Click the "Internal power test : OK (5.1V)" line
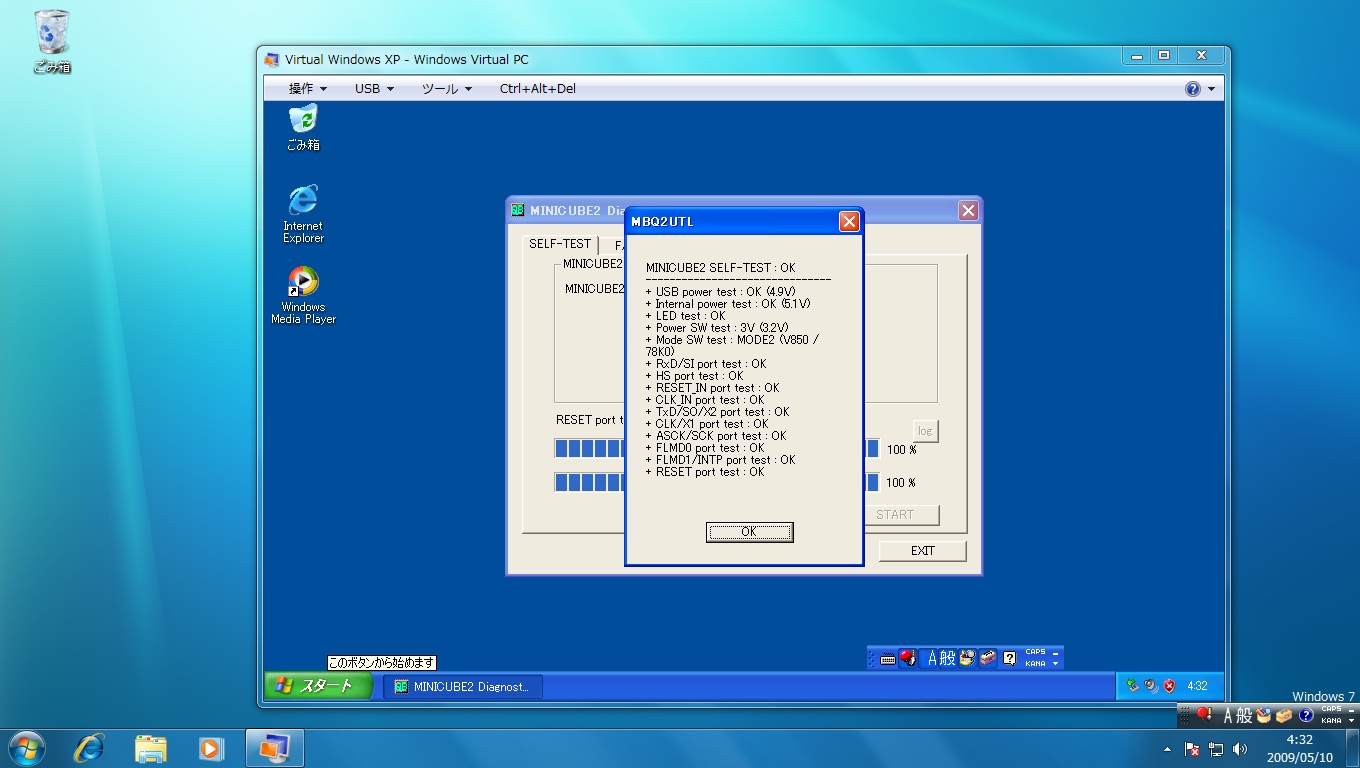The image size is (1360, 768). tap(728, 304)
